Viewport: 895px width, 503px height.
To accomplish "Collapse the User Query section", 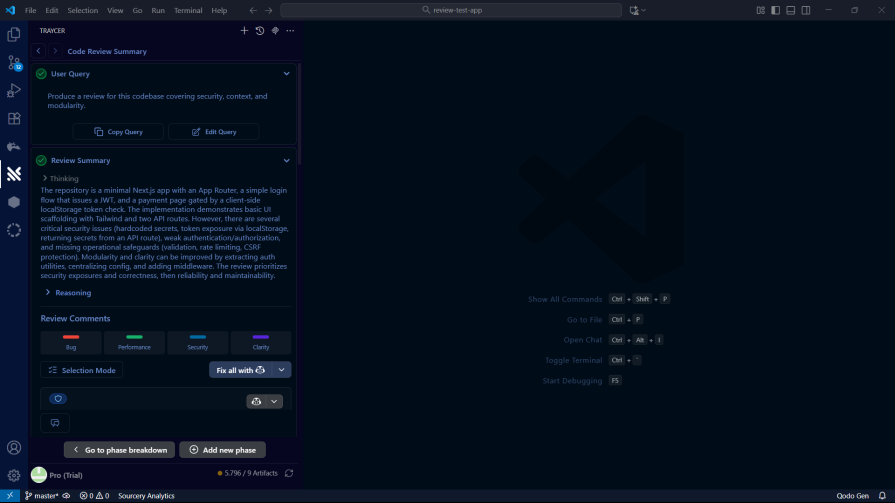I will click(287, 73).
